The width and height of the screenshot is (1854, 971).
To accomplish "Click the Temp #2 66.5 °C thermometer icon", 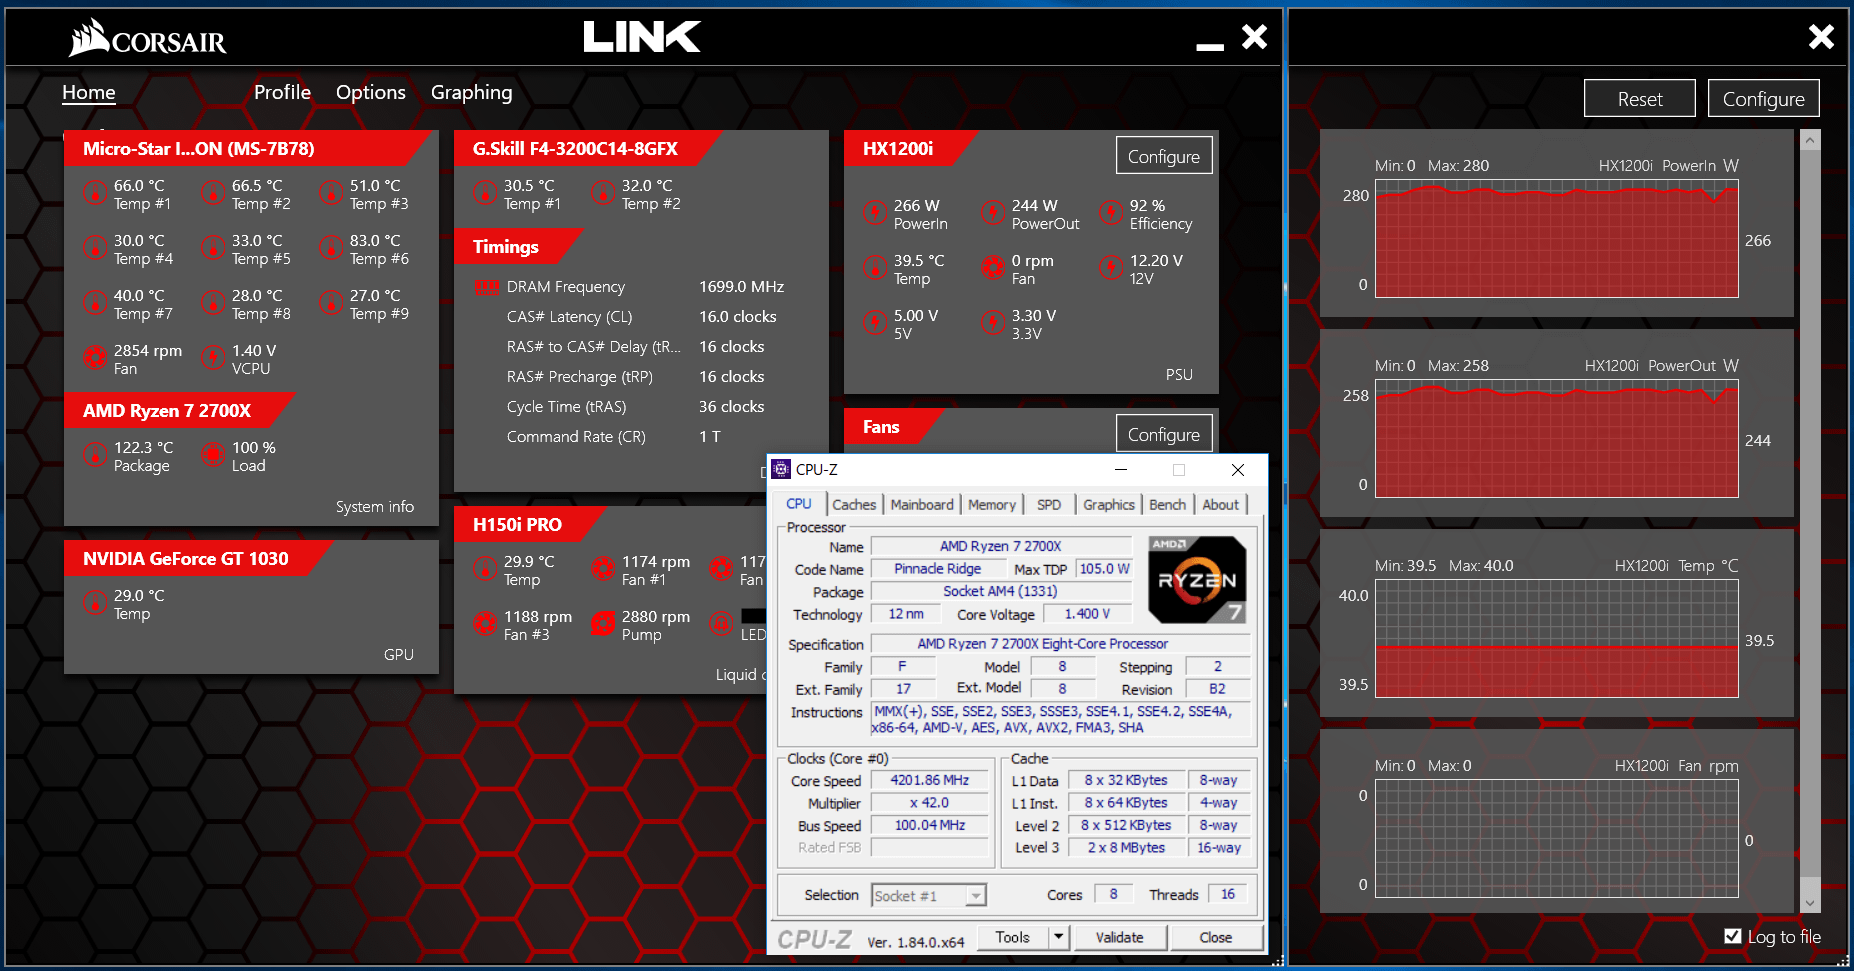I will (x=213, y=192).
